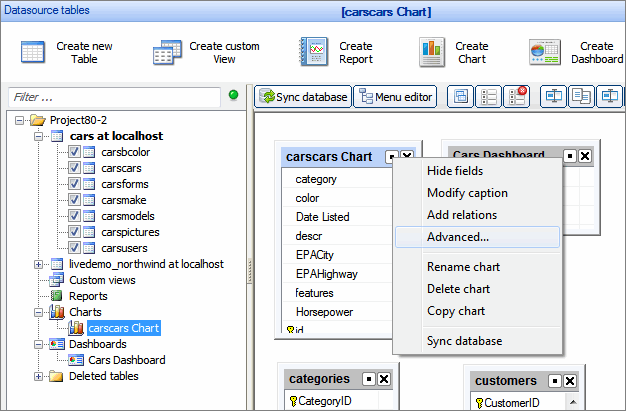The image size is (626, 411).
Task: Click the duplicate documents toolbar icon
Action: 581,96
